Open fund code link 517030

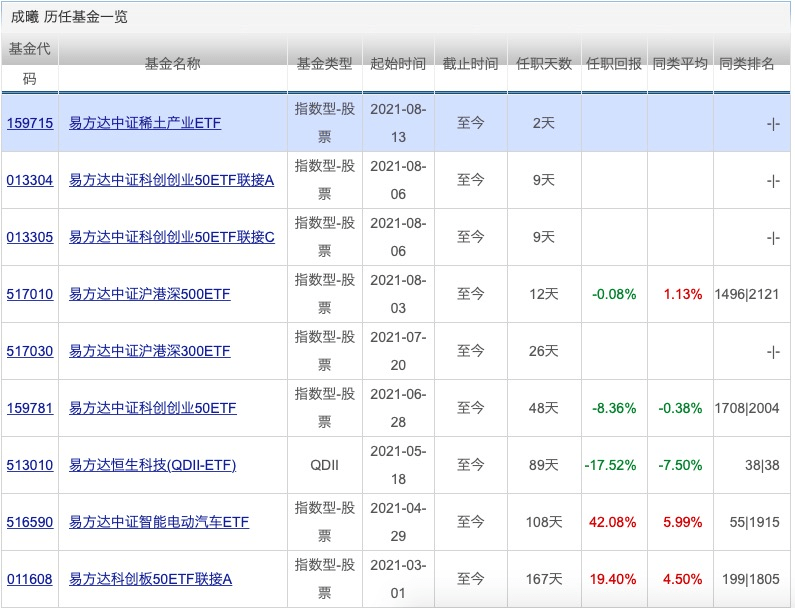[30, 351]
